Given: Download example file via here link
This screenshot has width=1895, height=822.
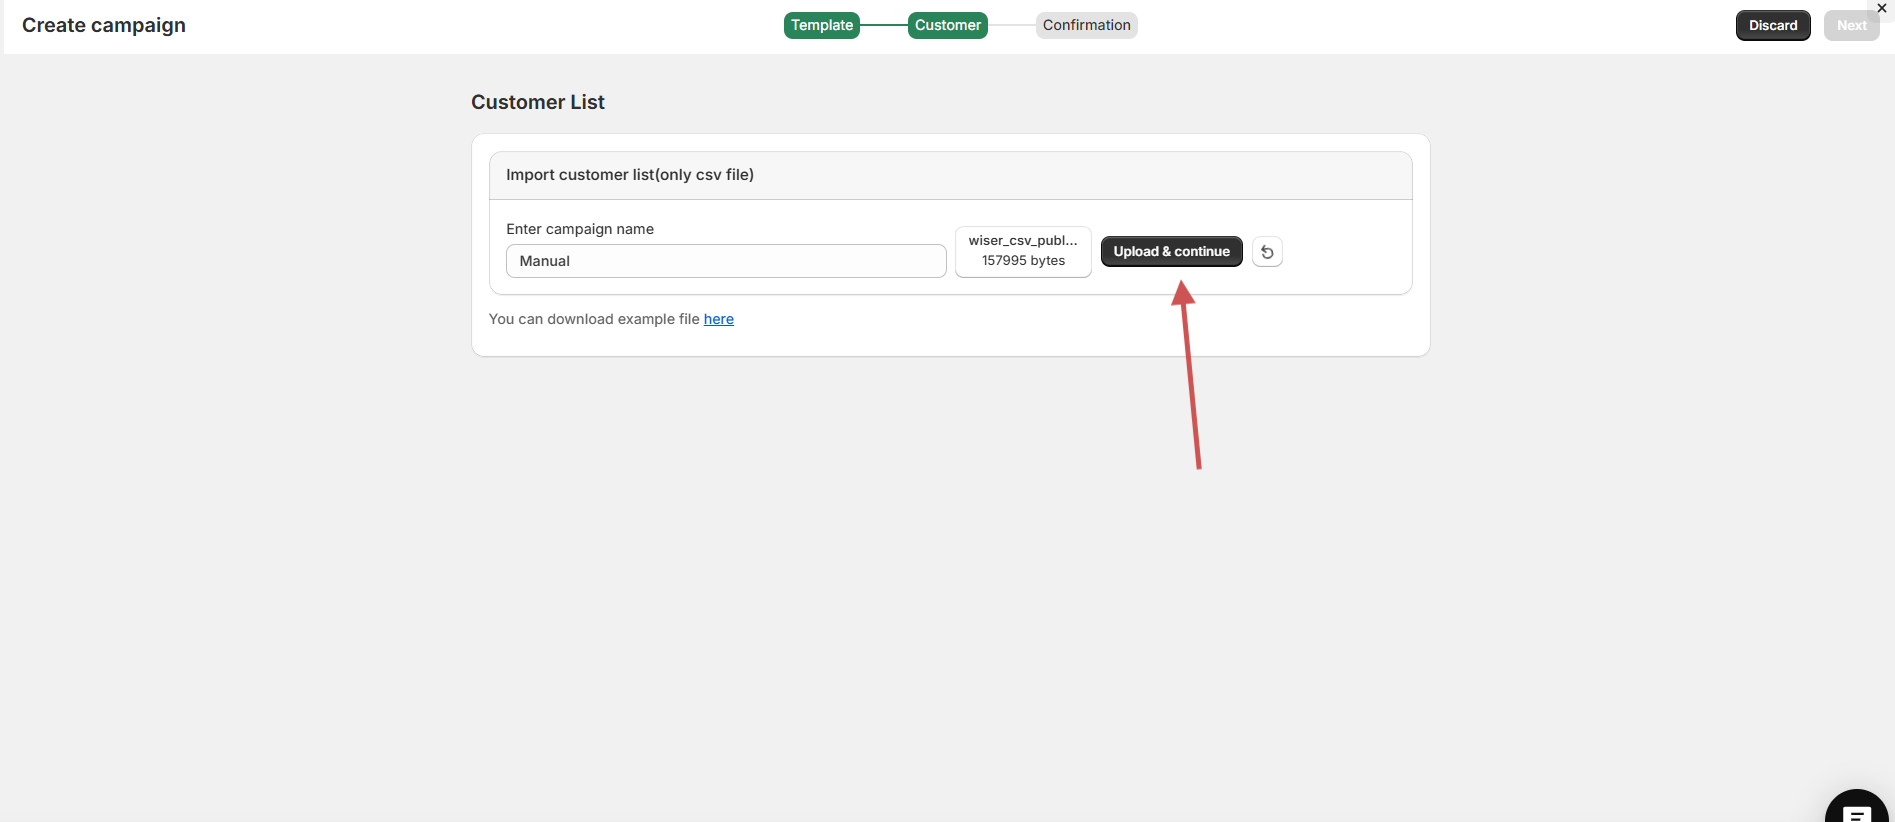Looking at the screenshot, I should tap(718, 319).
